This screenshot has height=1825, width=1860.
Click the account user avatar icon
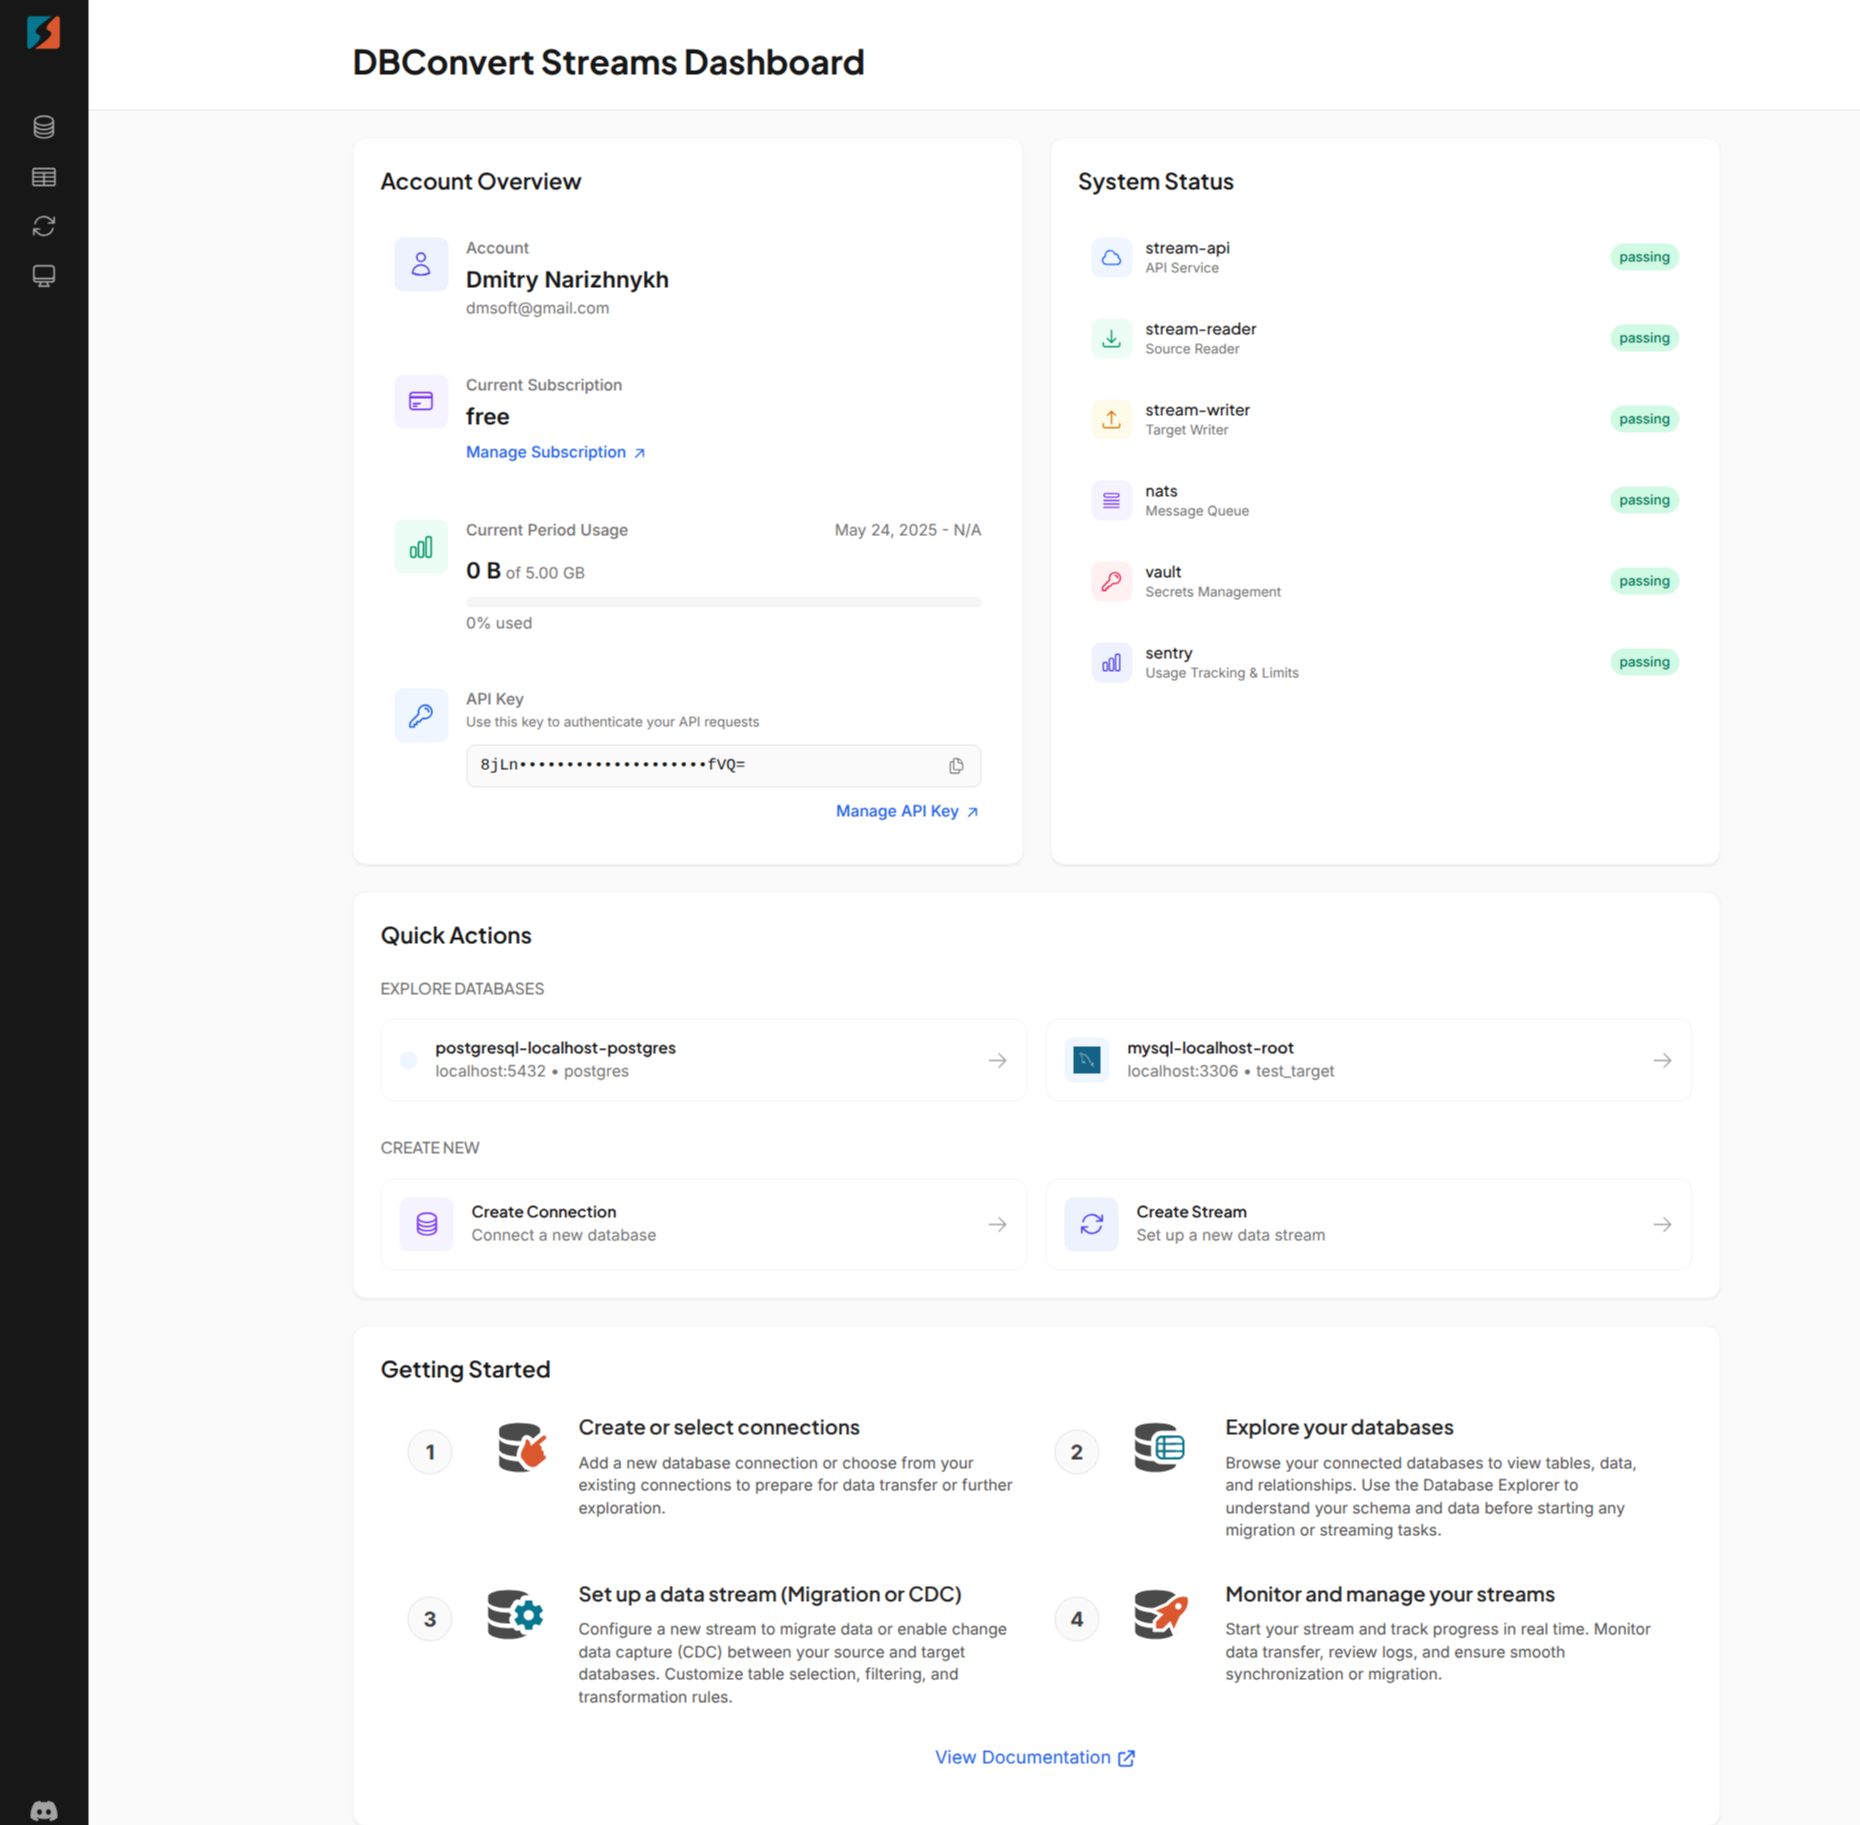(x=421, y=264)
